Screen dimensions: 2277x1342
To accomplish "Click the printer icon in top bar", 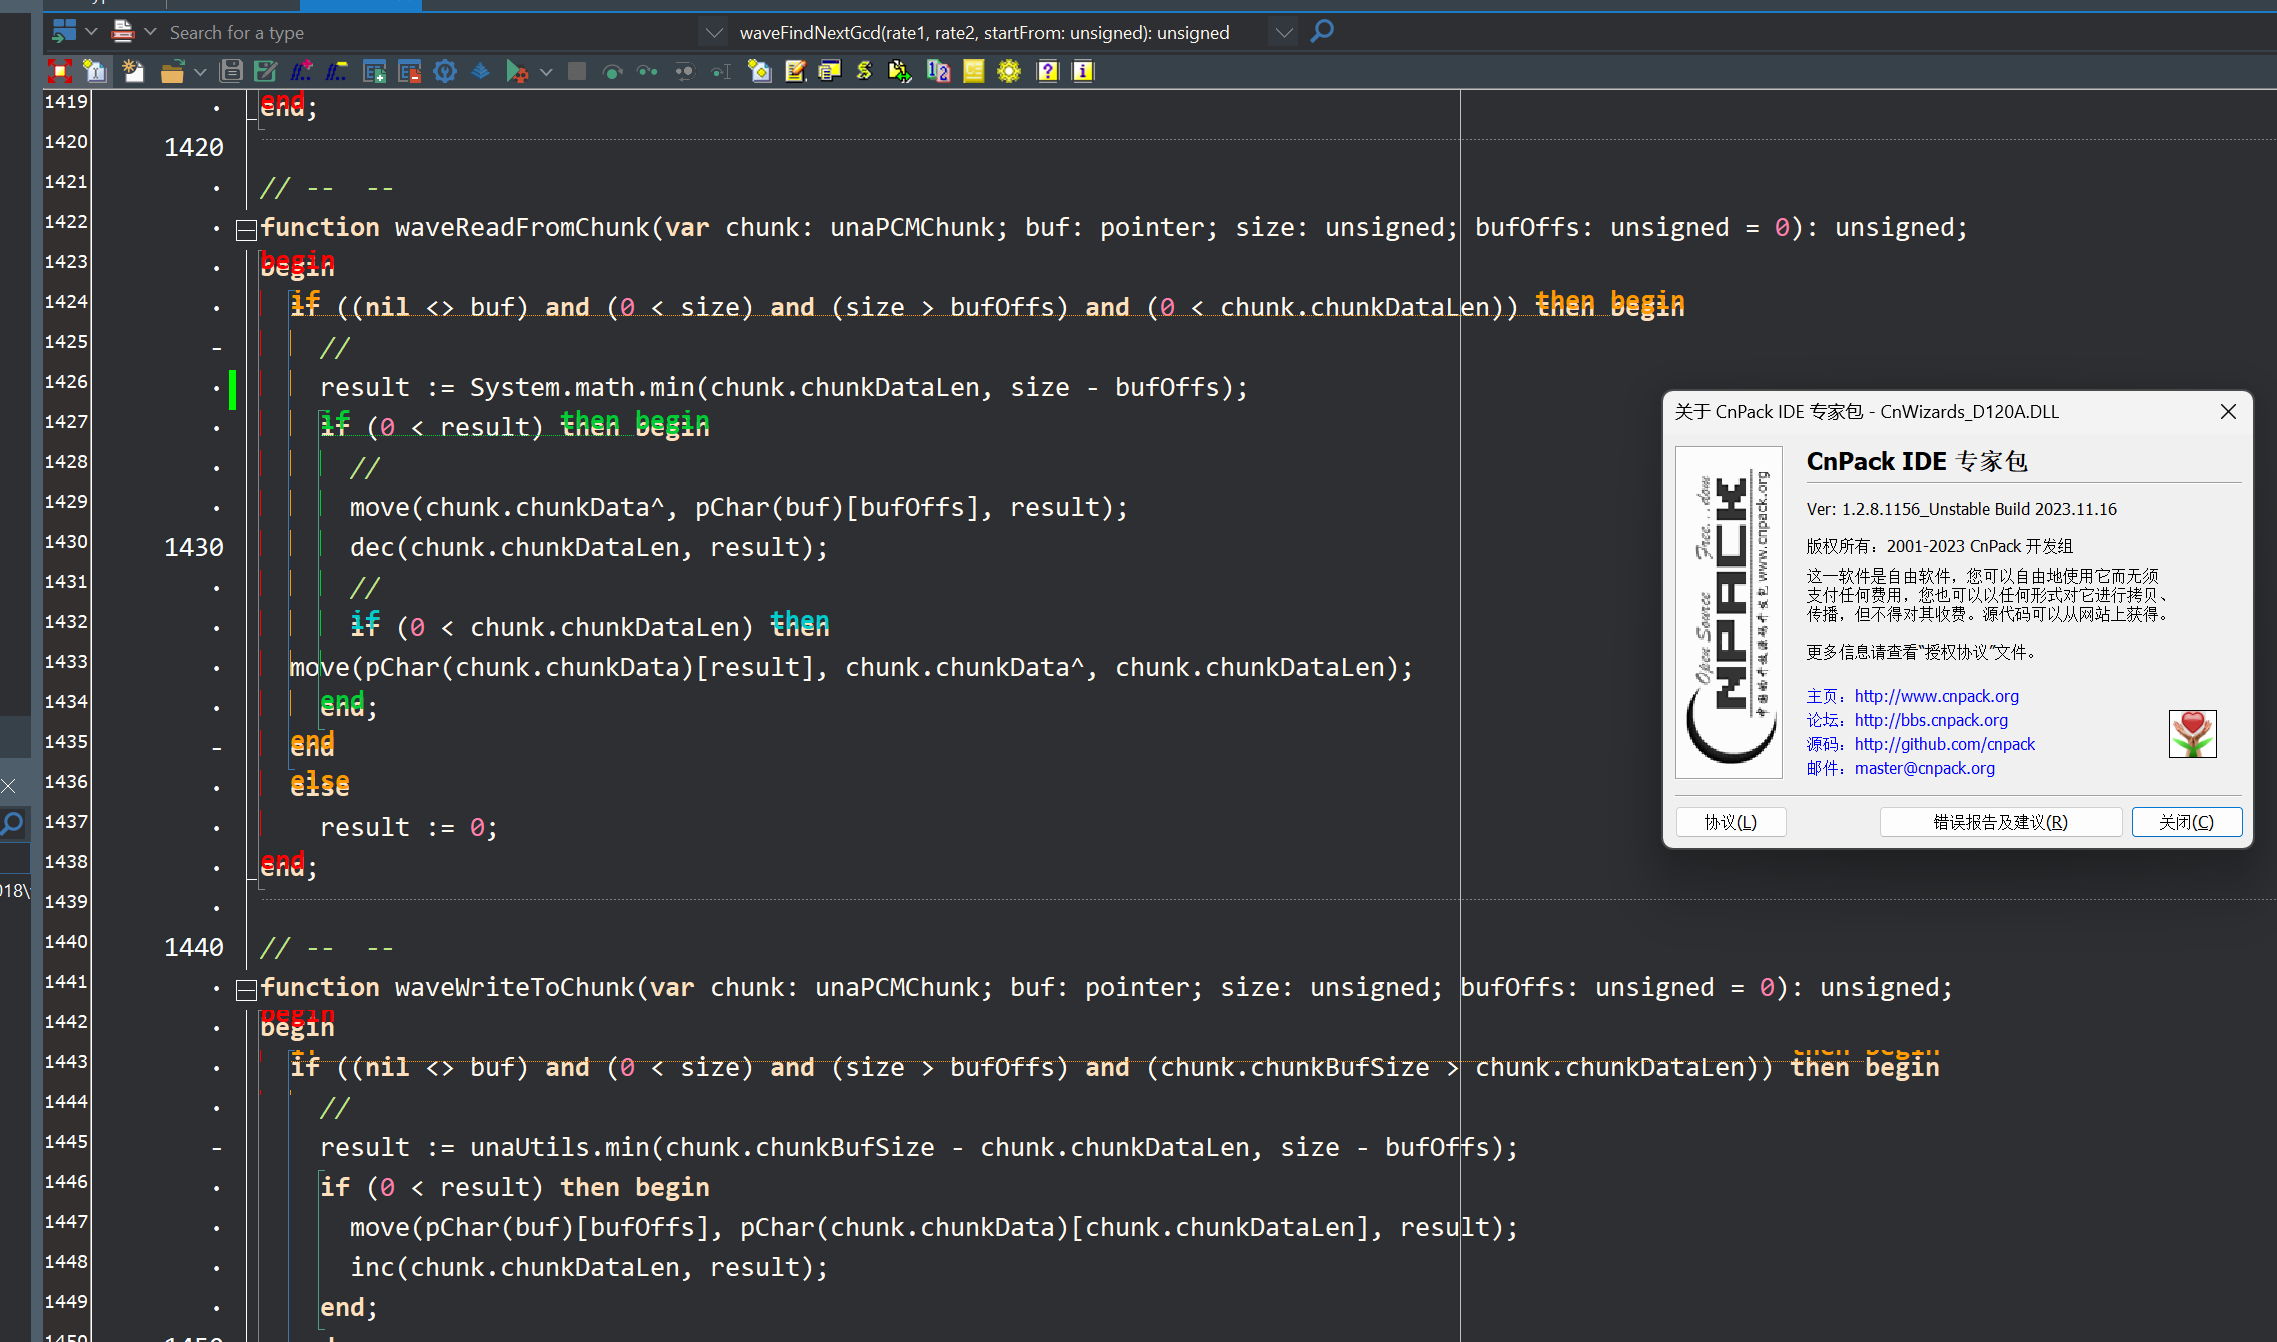I will [123, 31].
